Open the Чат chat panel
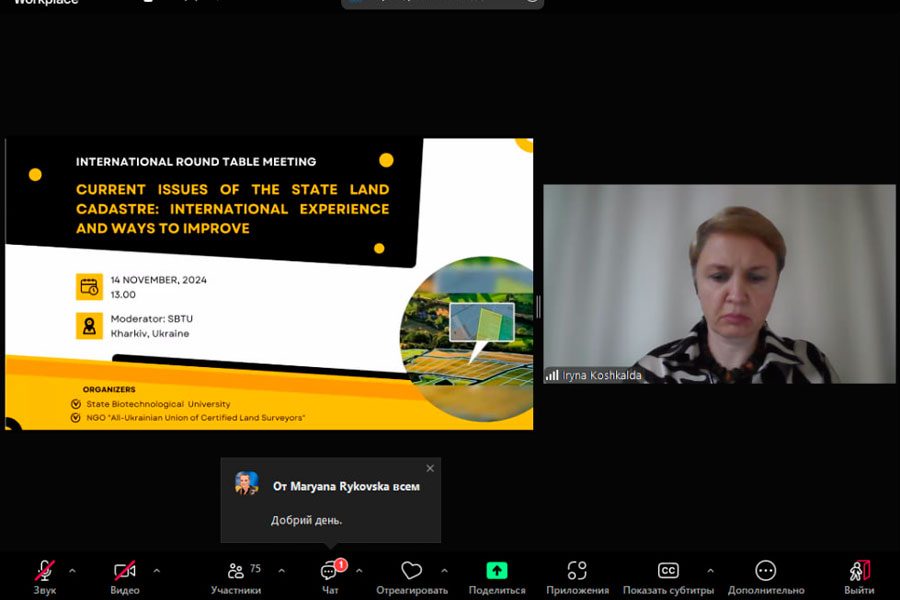Image resolution: width=900 pixels, height=600 pixels. point(330,576)
